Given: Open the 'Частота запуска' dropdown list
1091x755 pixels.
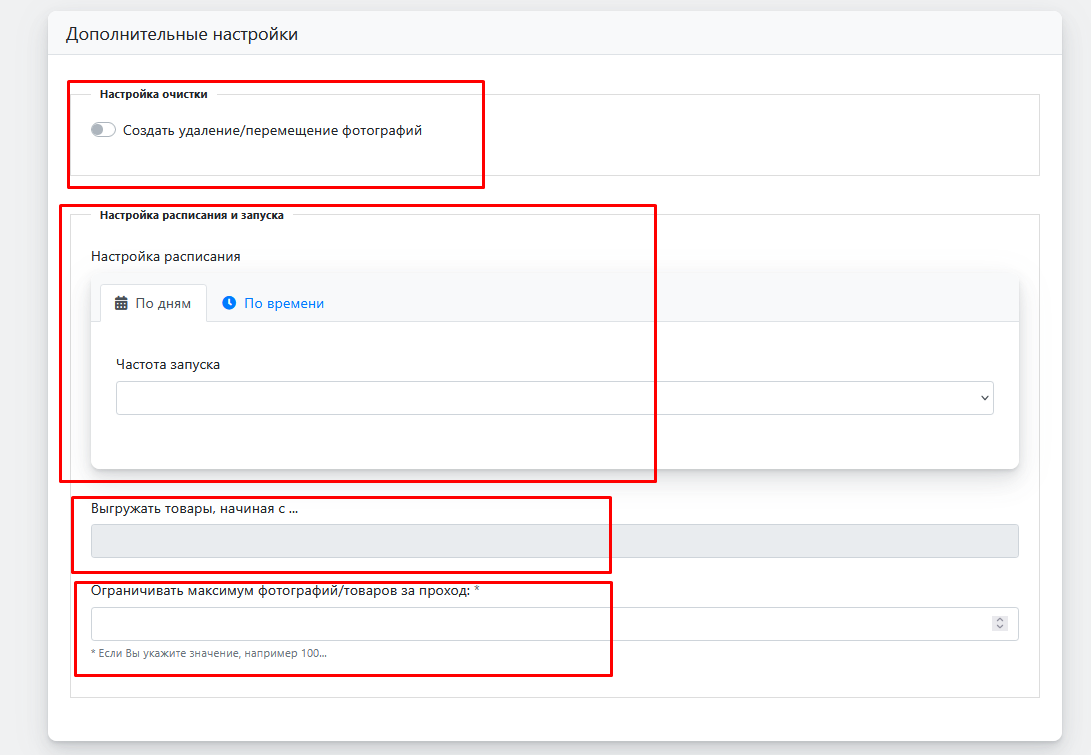Looking at the screenshot, I should [x=540, y=398].
